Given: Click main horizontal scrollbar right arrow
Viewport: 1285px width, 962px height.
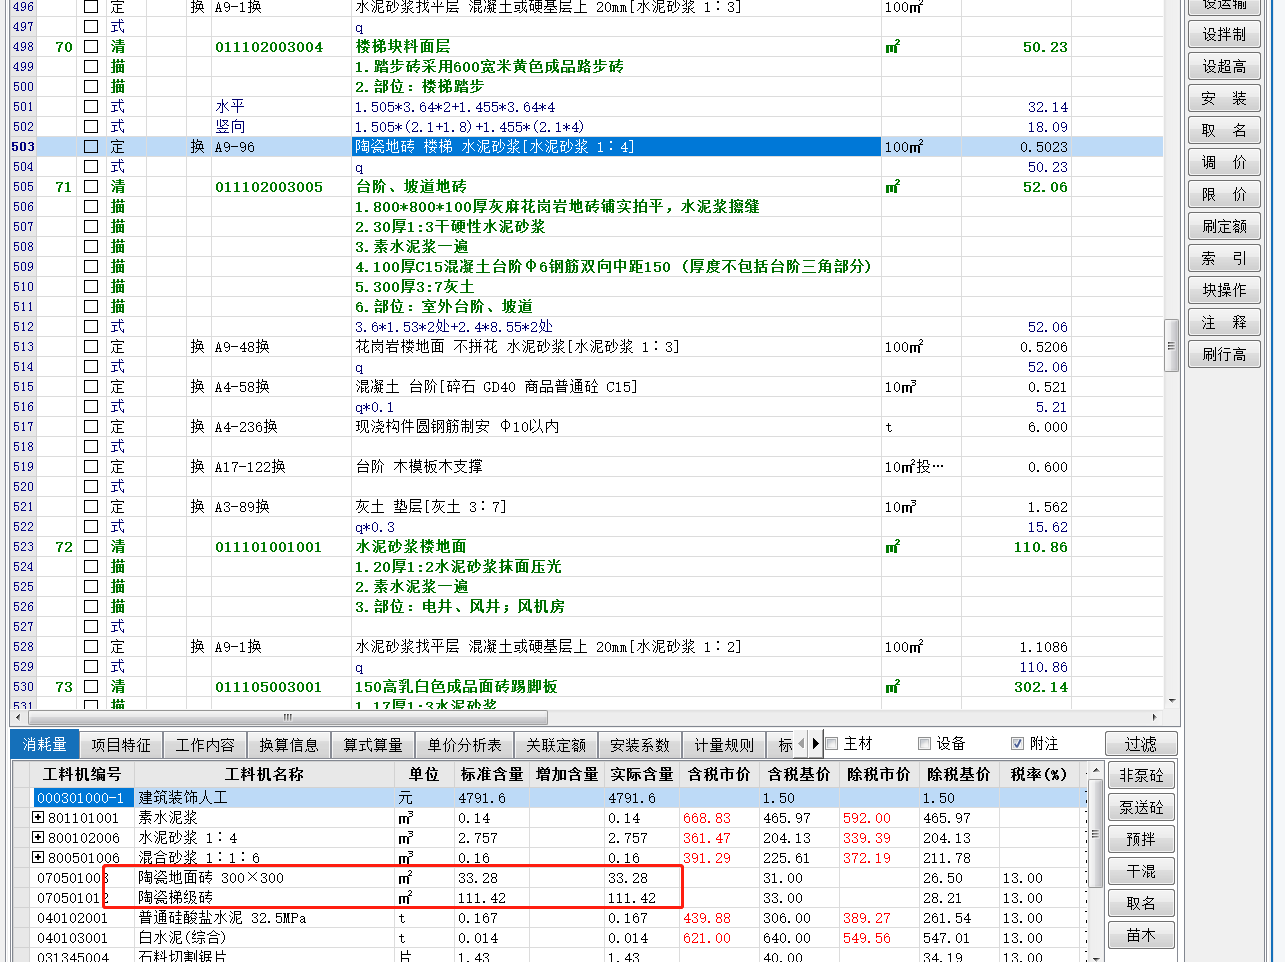Looking at the screenshot, I should pos(1155,717).
